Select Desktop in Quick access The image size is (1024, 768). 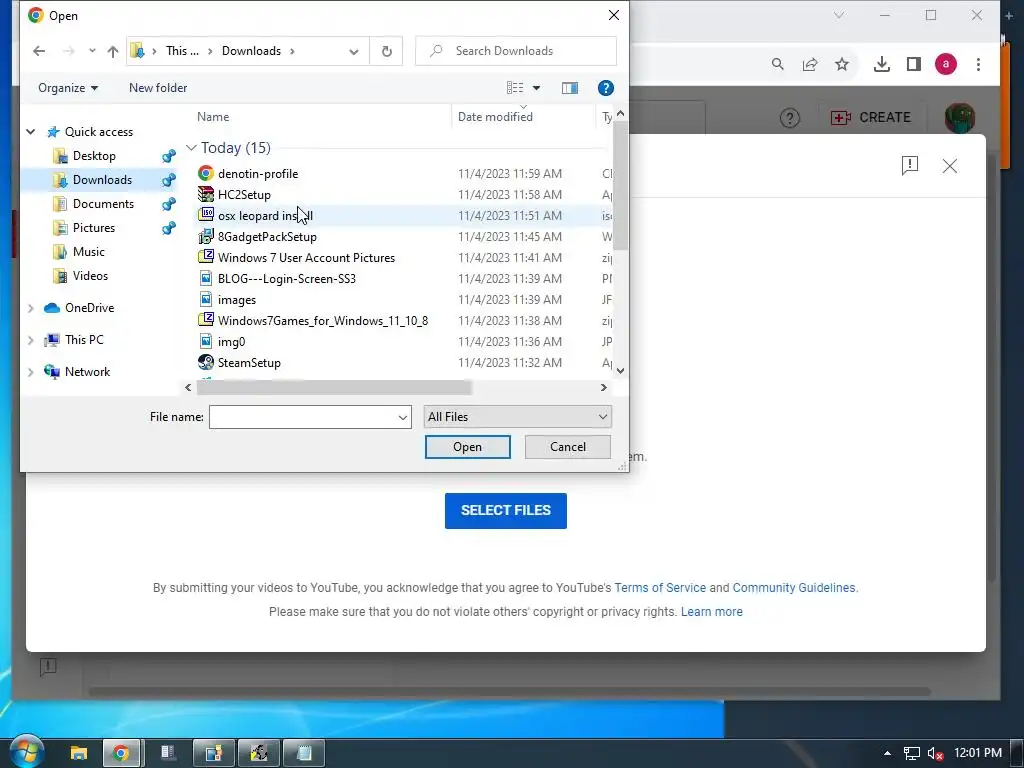[94, 156]
